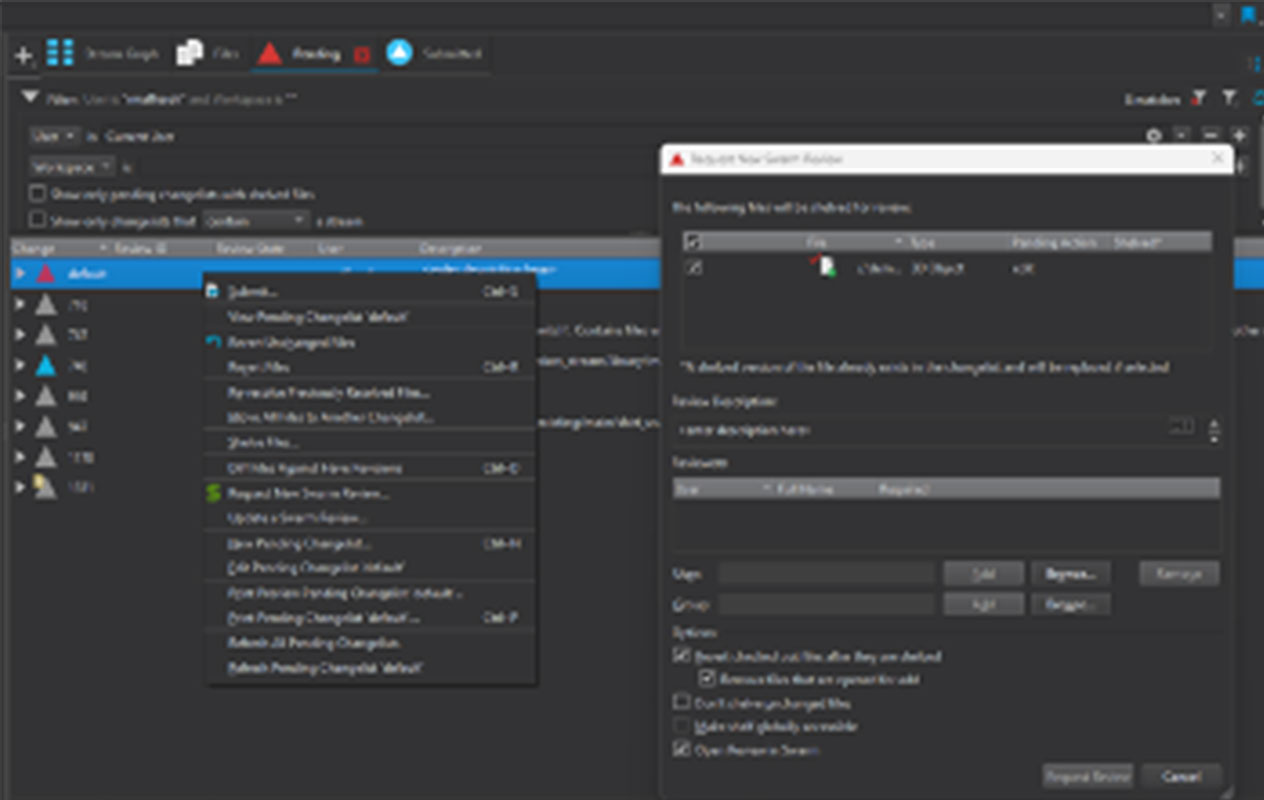The image size is (1264, 800).
Task: Check the Don't shelve unchanged files option
Action: [x=682, y=703]
